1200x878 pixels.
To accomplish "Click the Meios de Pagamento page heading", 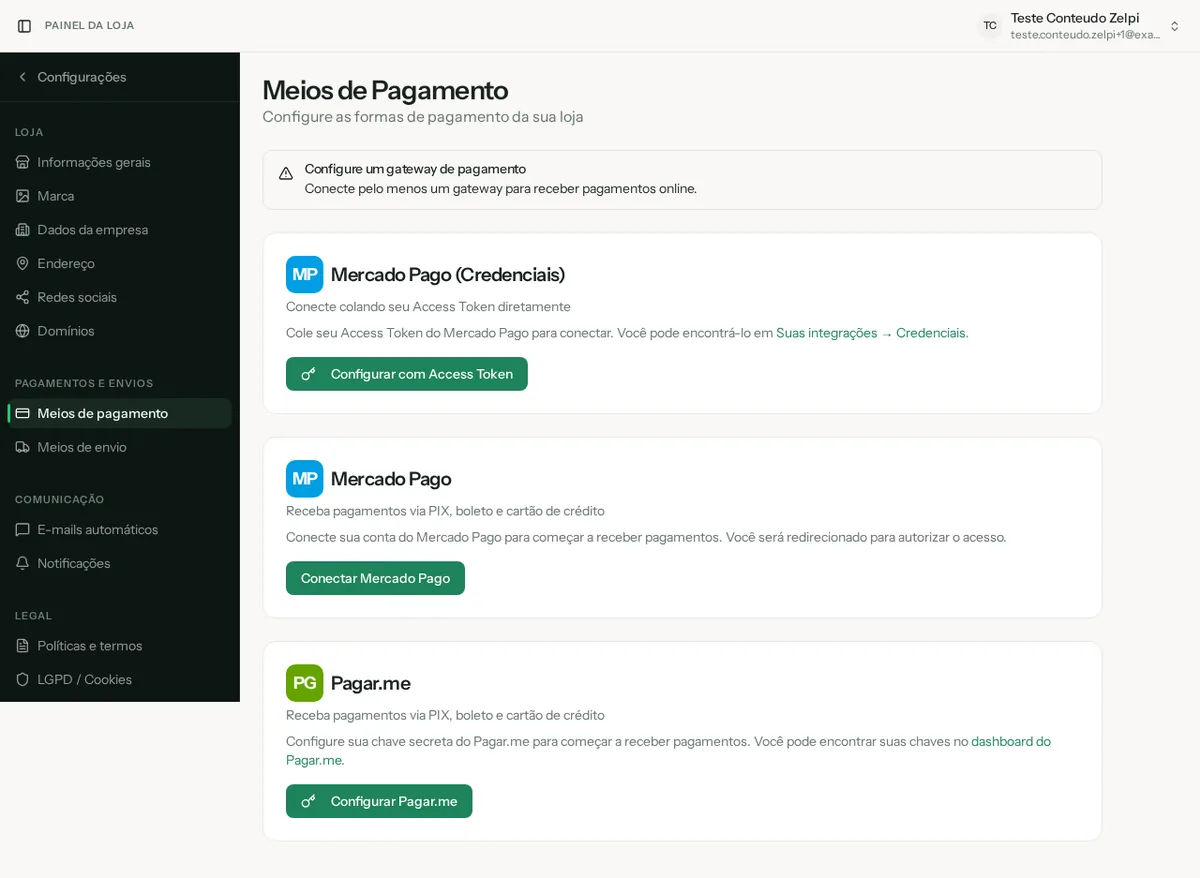I will coord(385,90).
